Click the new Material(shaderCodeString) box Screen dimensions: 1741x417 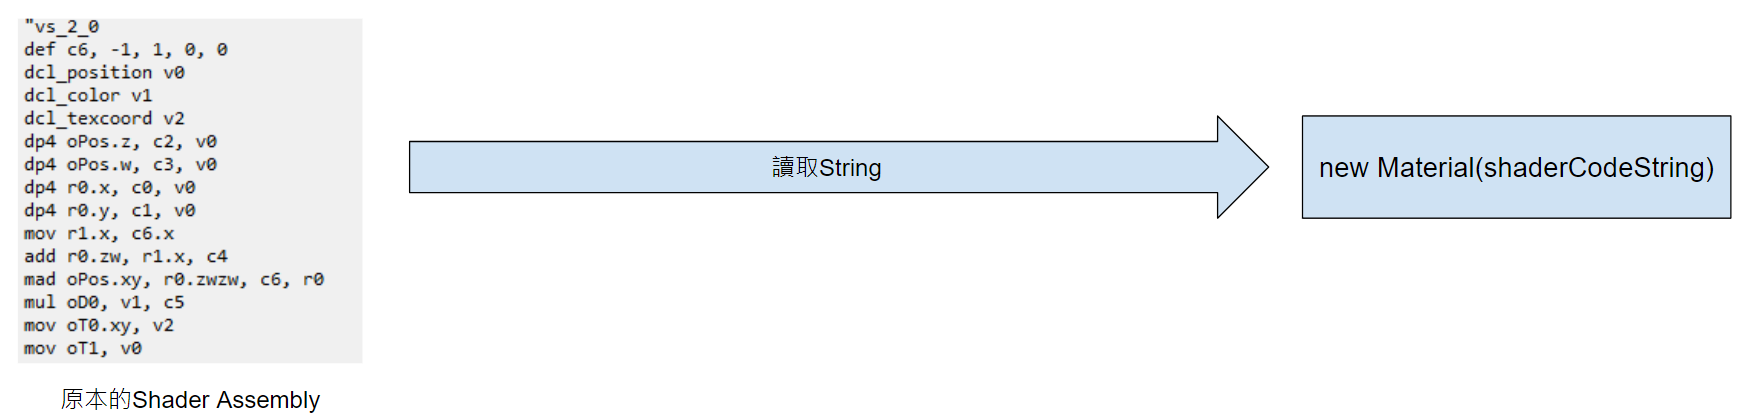tap(1515, 168)
